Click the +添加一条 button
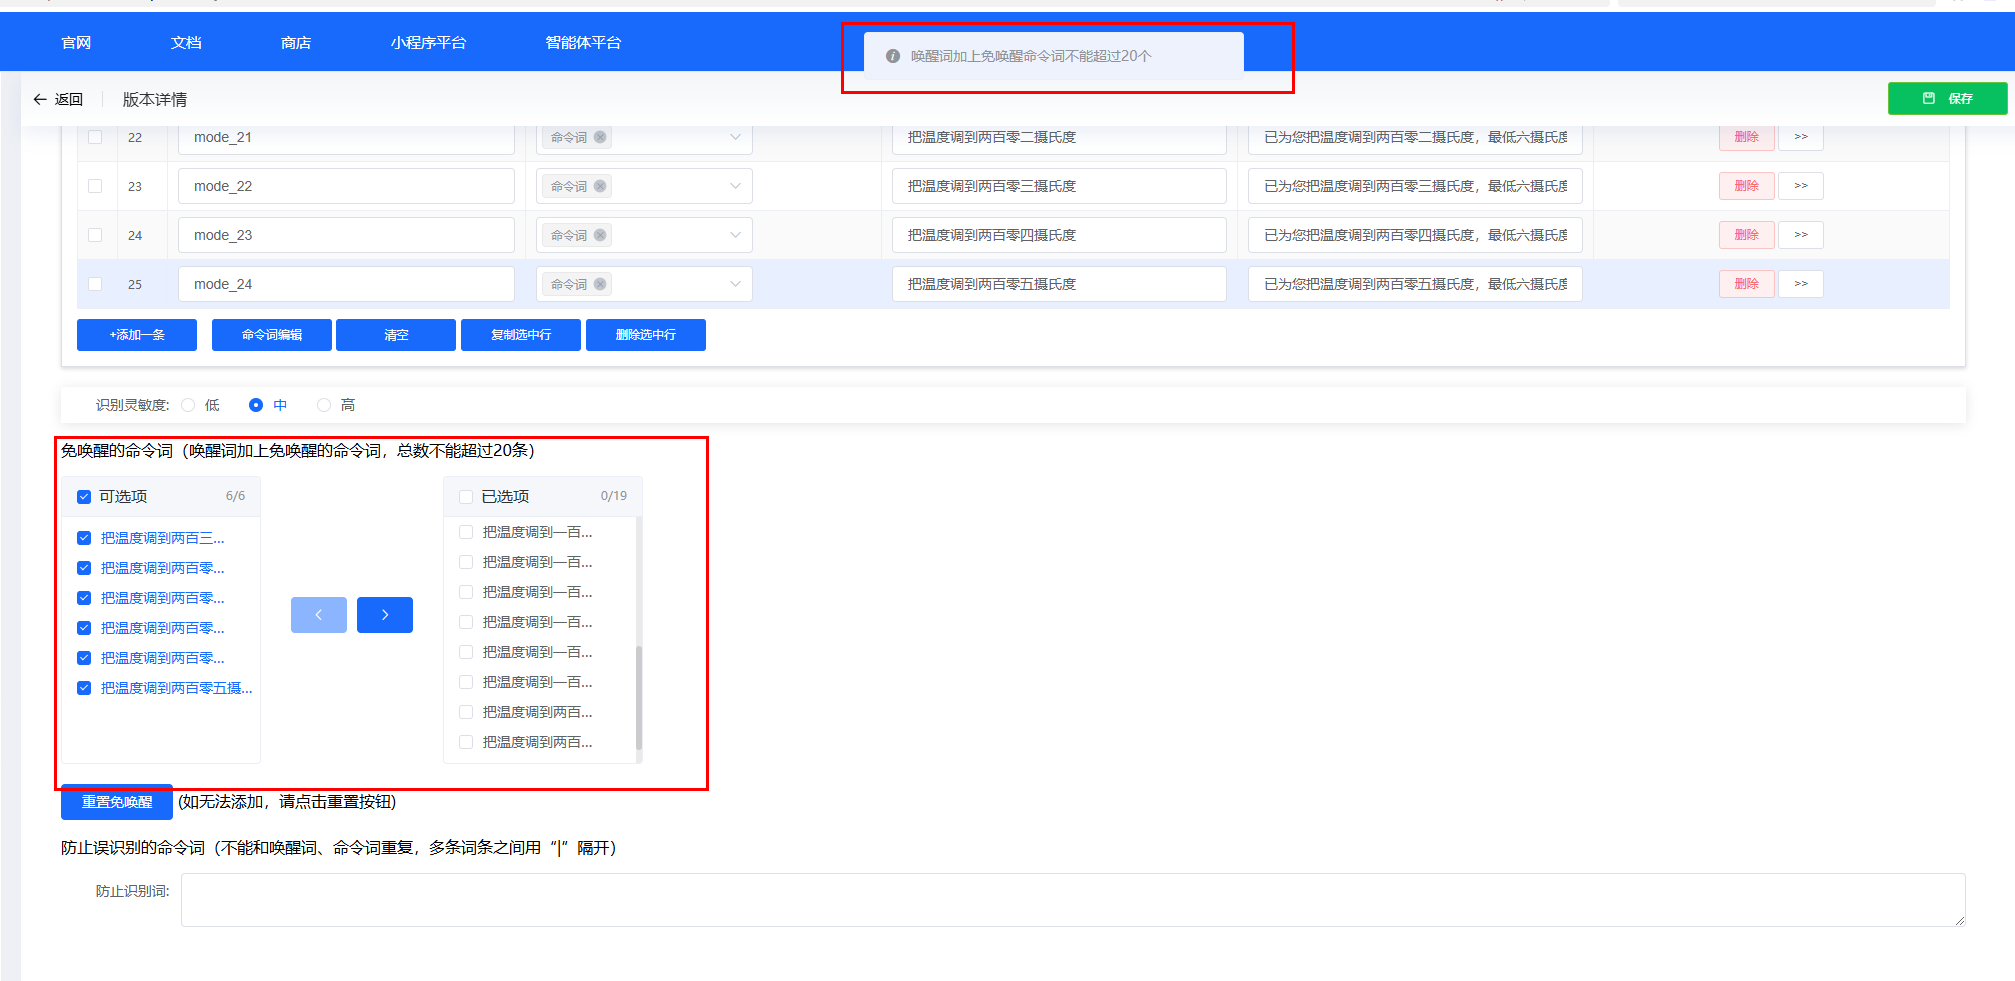The height and width of the screenshot is (981, 2015). (x=137, y=335)
